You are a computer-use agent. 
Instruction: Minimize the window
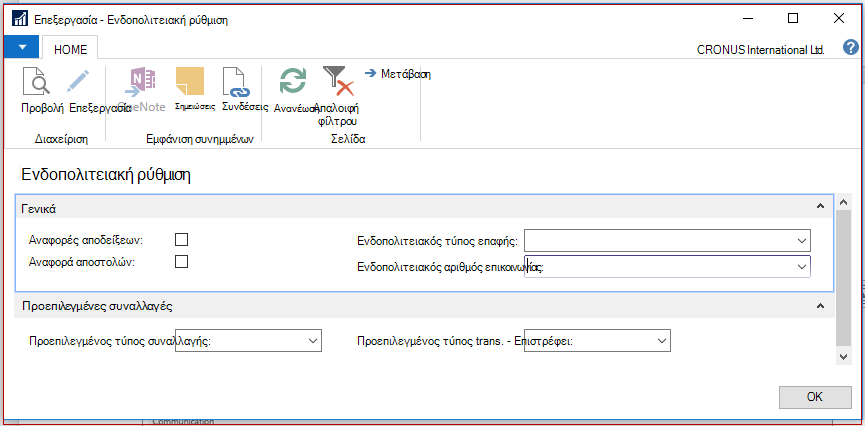[746, 18]
